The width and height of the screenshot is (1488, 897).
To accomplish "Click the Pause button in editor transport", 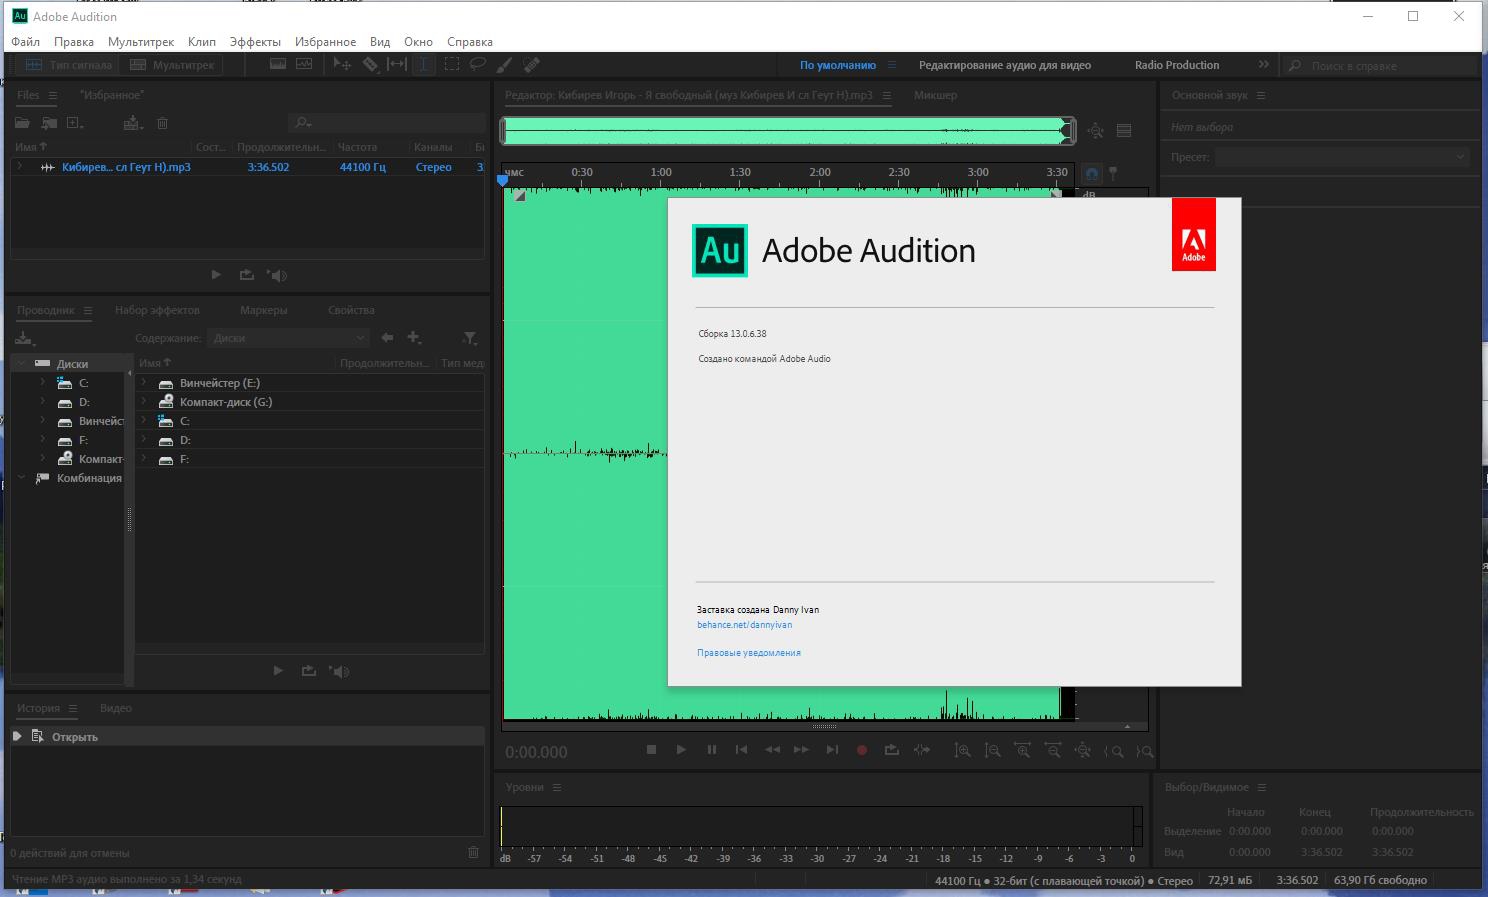I will (x=712, y=750).
